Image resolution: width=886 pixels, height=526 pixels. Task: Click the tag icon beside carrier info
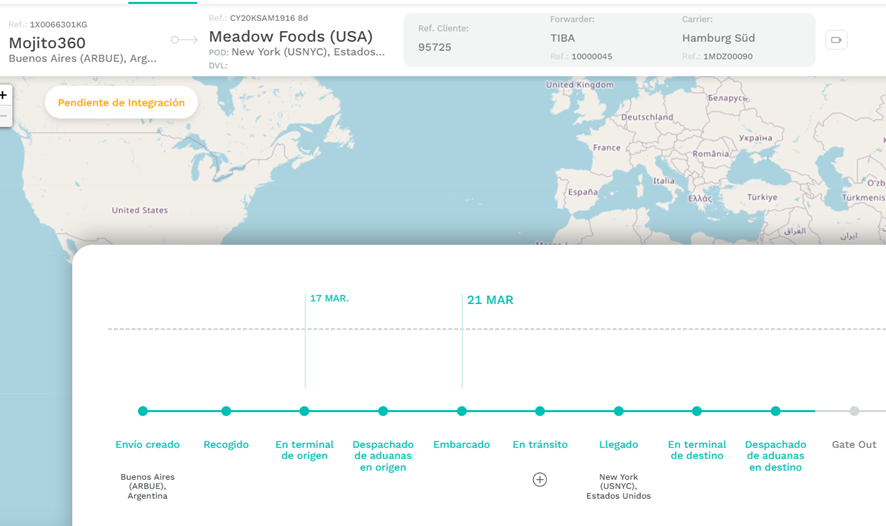(x=836, y=40)
